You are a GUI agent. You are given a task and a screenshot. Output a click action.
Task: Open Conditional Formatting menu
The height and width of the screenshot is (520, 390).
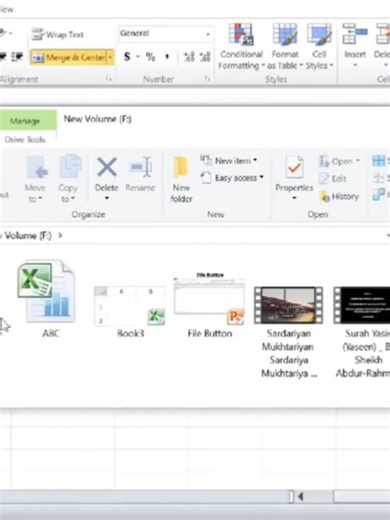241,47
